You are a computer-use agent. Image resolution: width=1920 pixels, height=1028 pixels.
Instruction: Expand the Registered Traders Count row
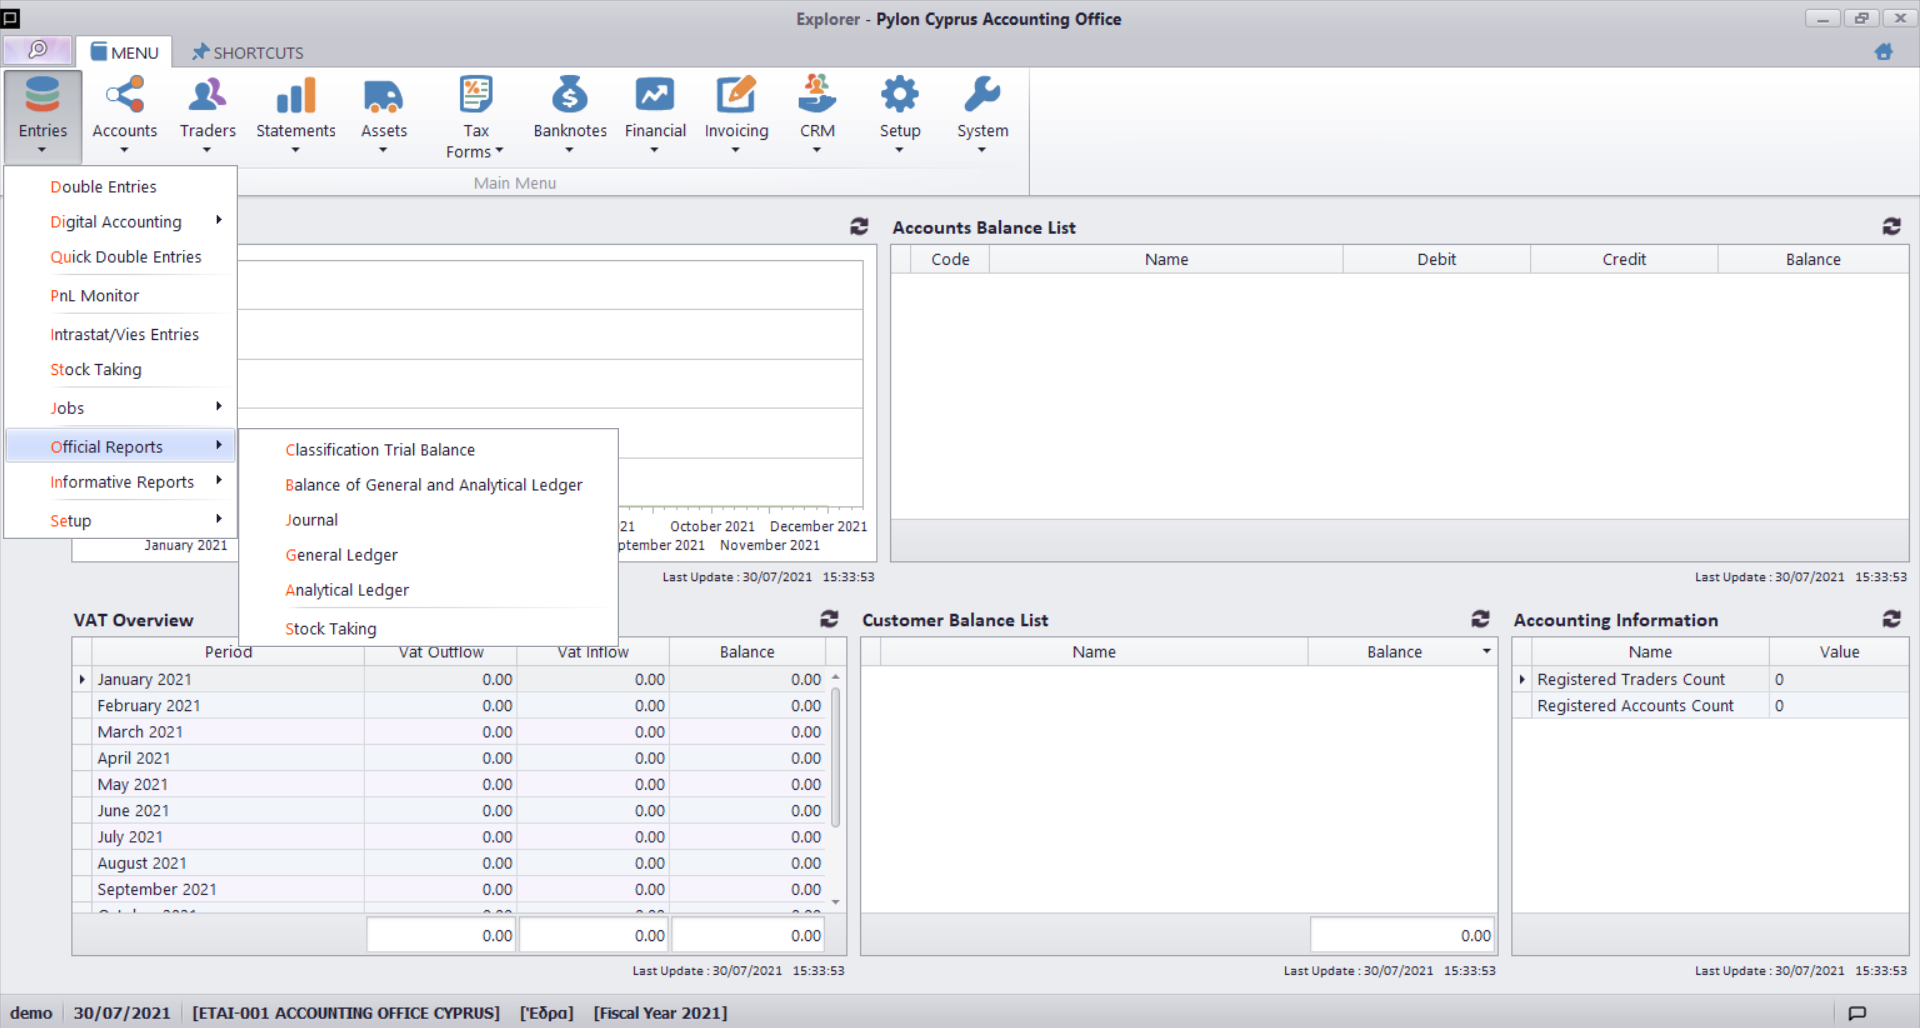pos(1522,680)
